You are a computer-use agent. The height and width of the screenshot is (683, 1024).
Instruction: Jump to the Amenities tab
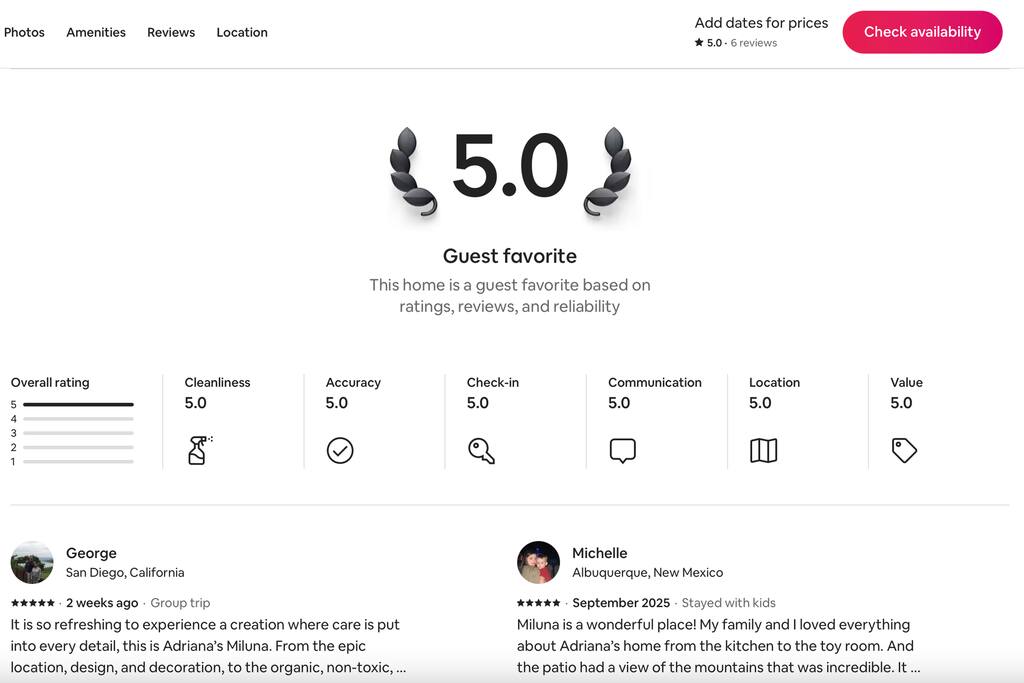click(96, 32)
